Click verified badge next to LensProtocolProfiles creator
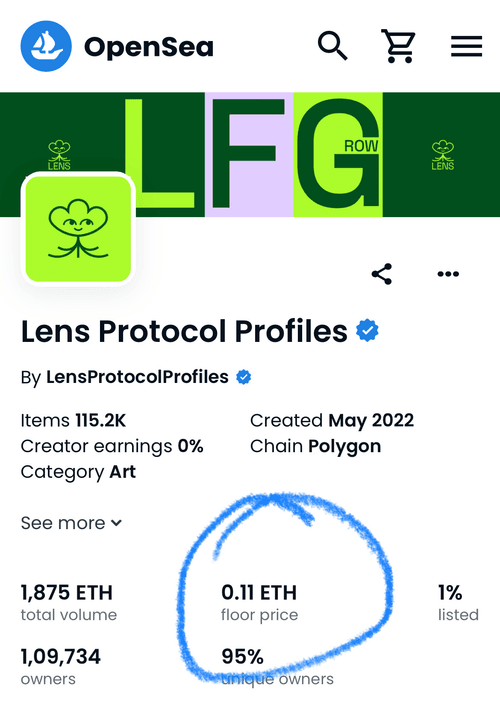Screen dimensions: 500x727 pyautogui.click(x=244, y=377)
